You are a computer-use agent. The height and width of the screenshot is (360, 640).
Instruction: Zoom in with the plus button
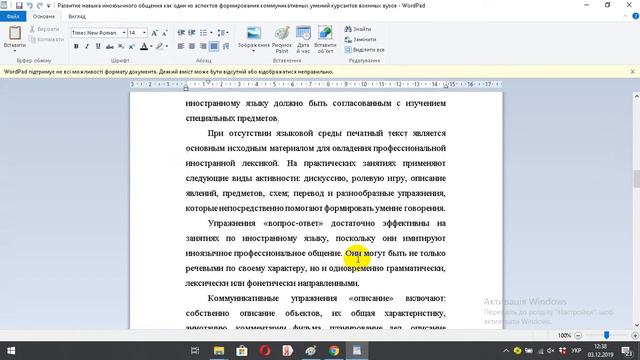pos(635,336)
